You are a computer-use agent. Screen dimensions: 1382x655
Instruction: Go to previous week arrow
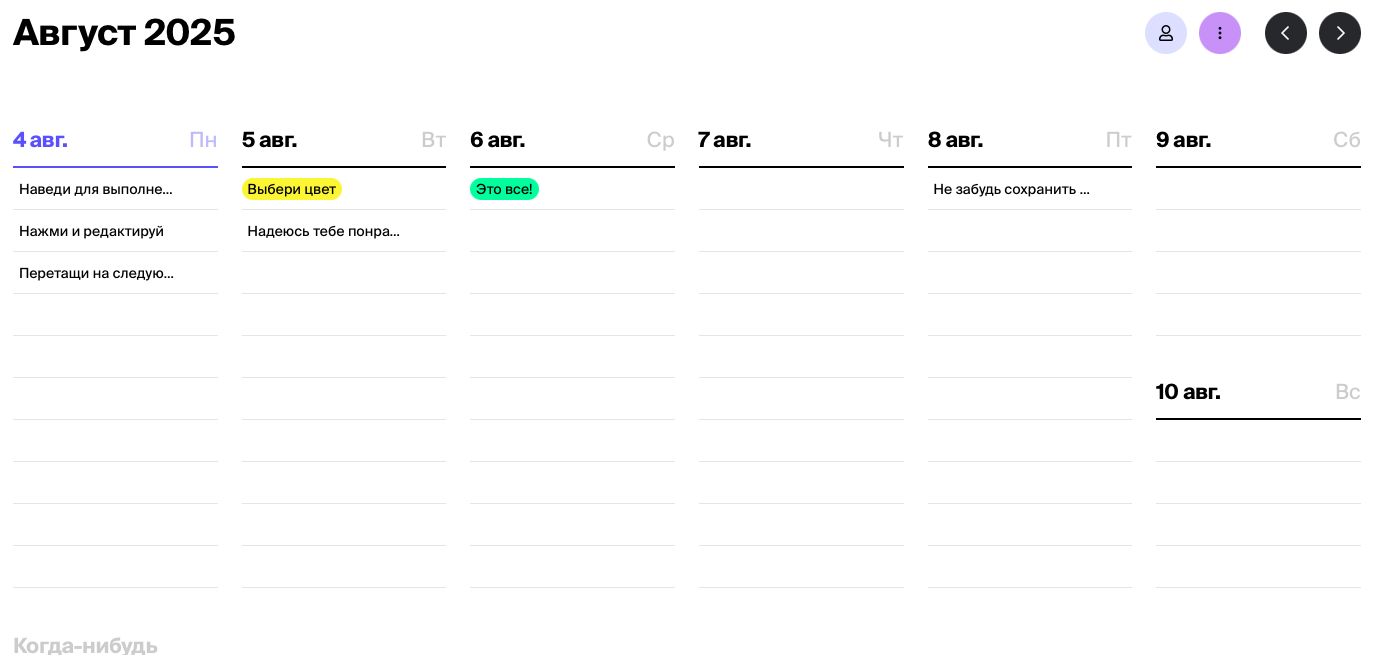[1285, 33]
